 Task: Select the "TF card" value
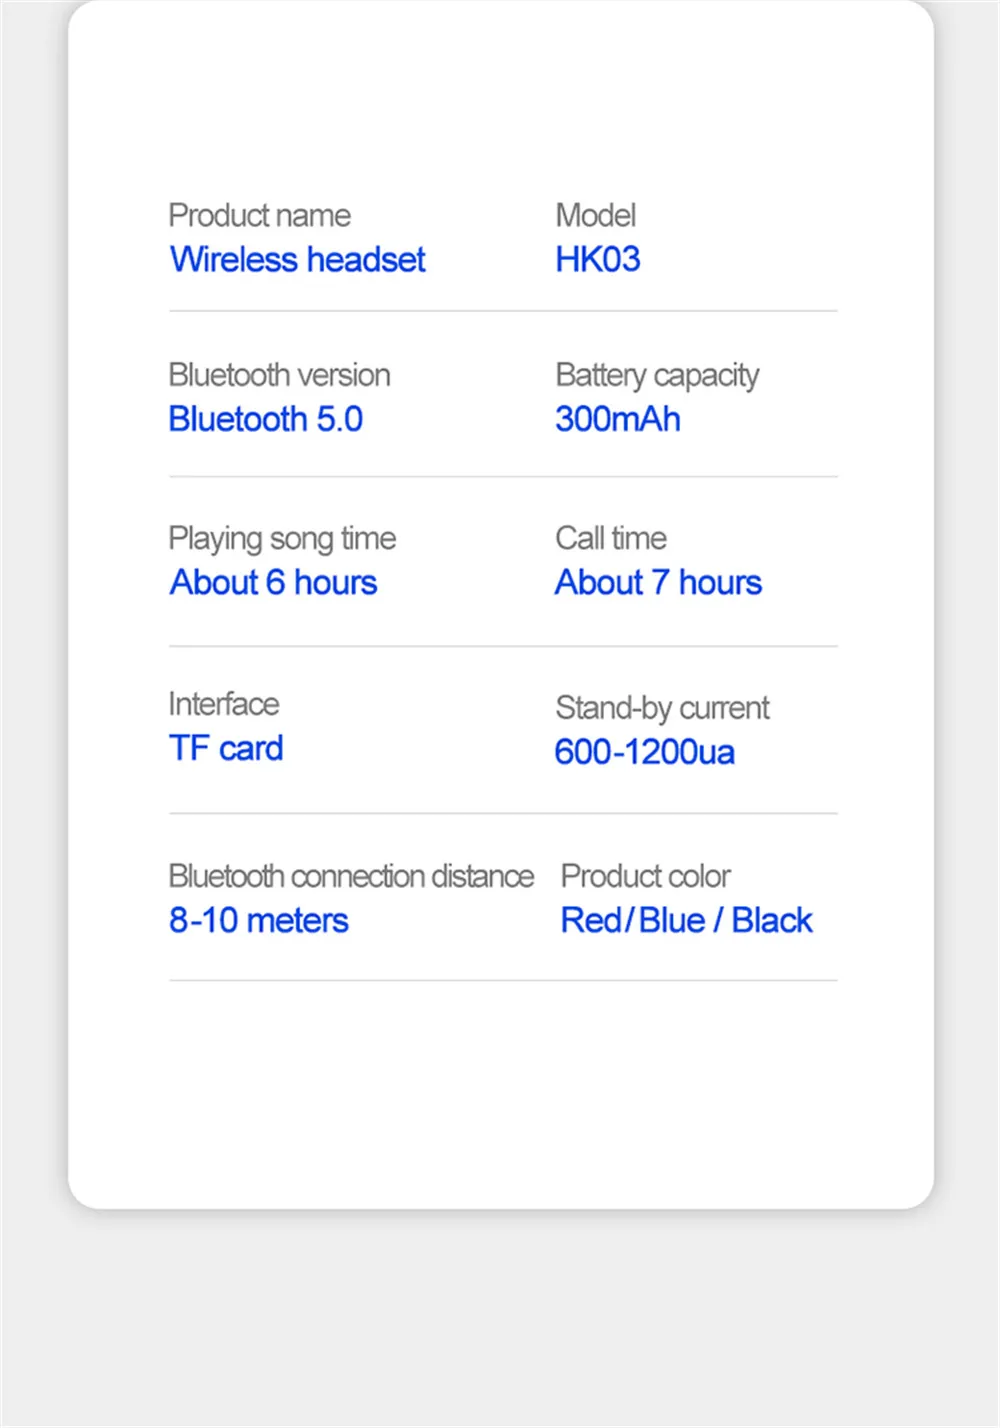(227, 749)
